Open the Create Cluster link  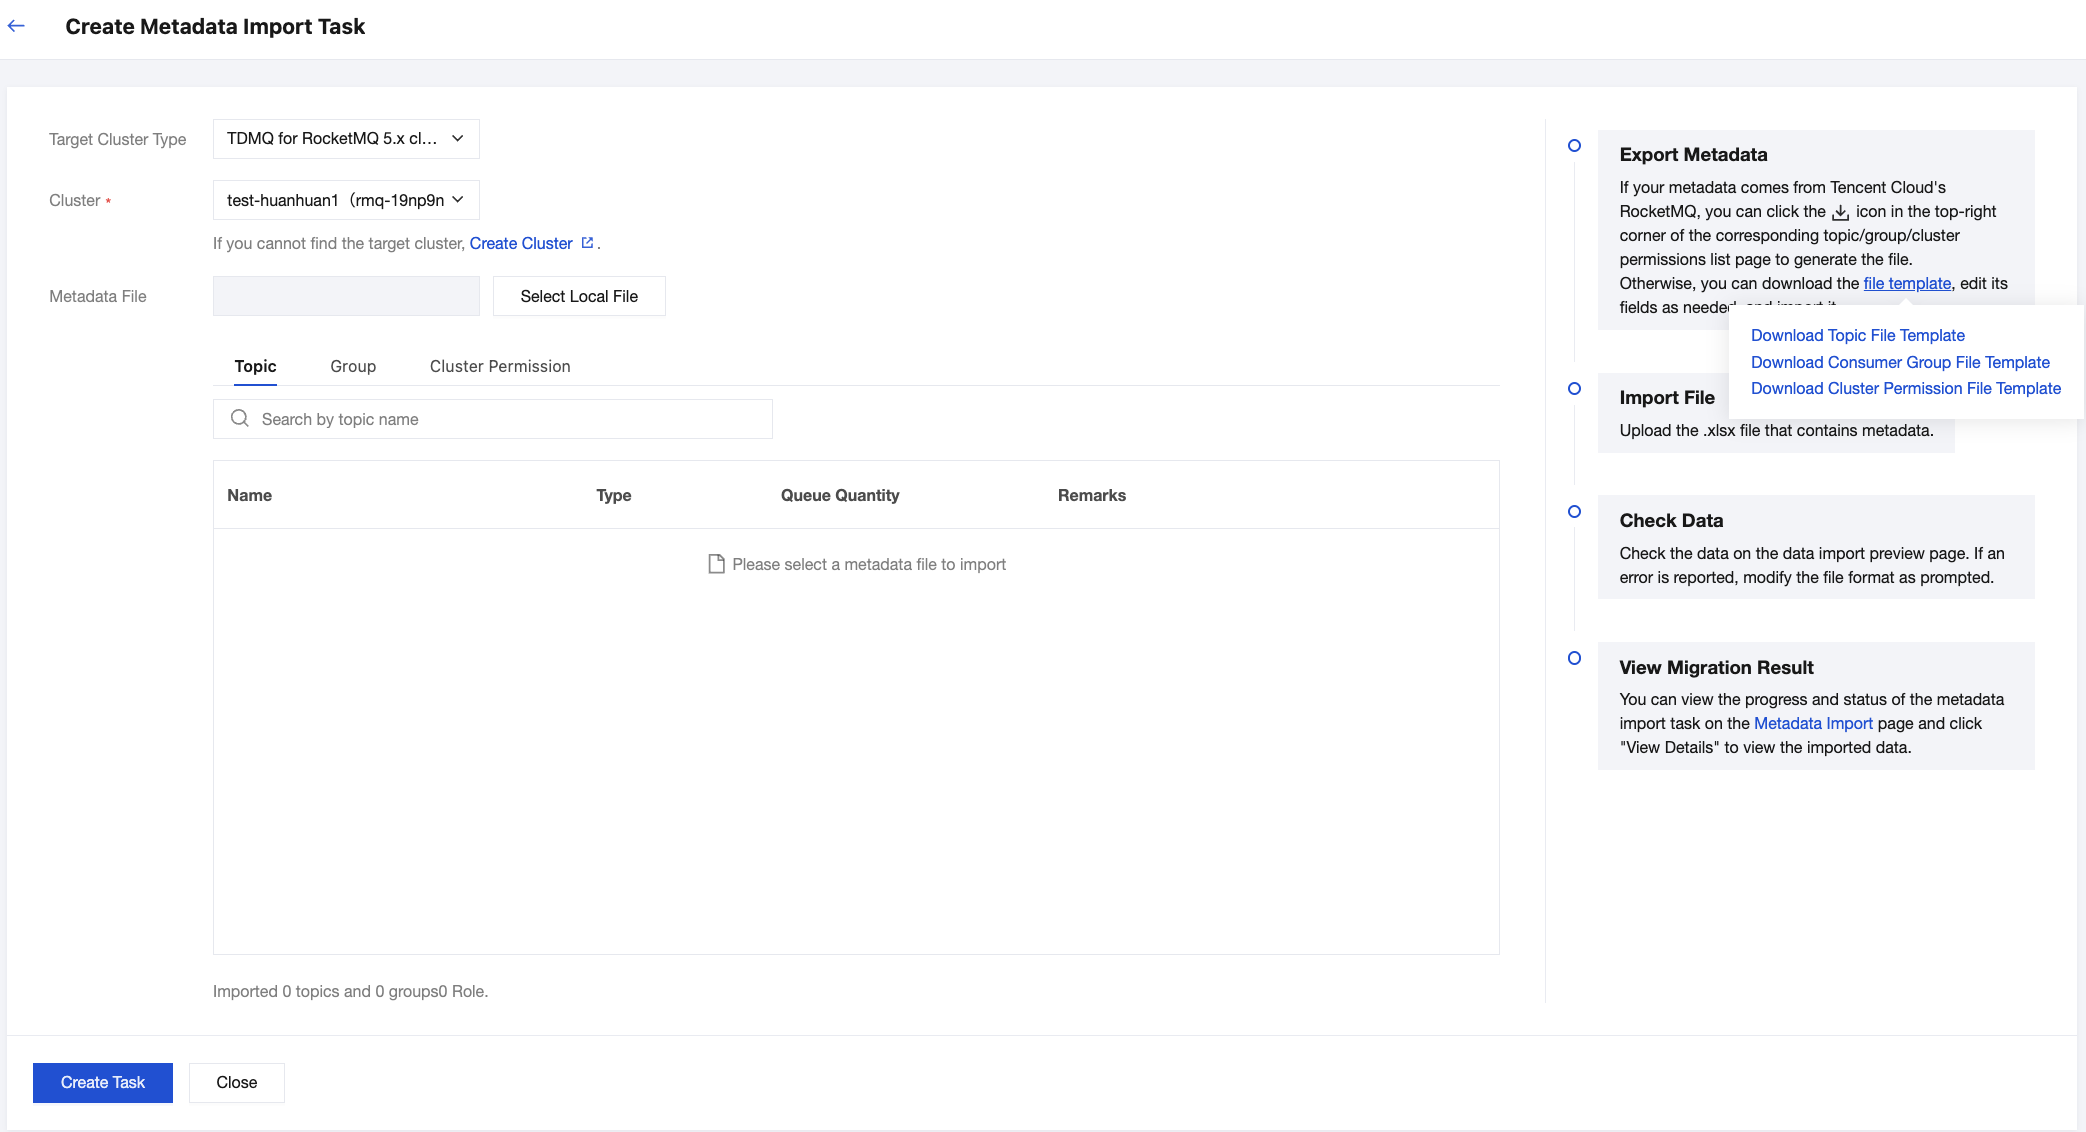tap(521, 243)
